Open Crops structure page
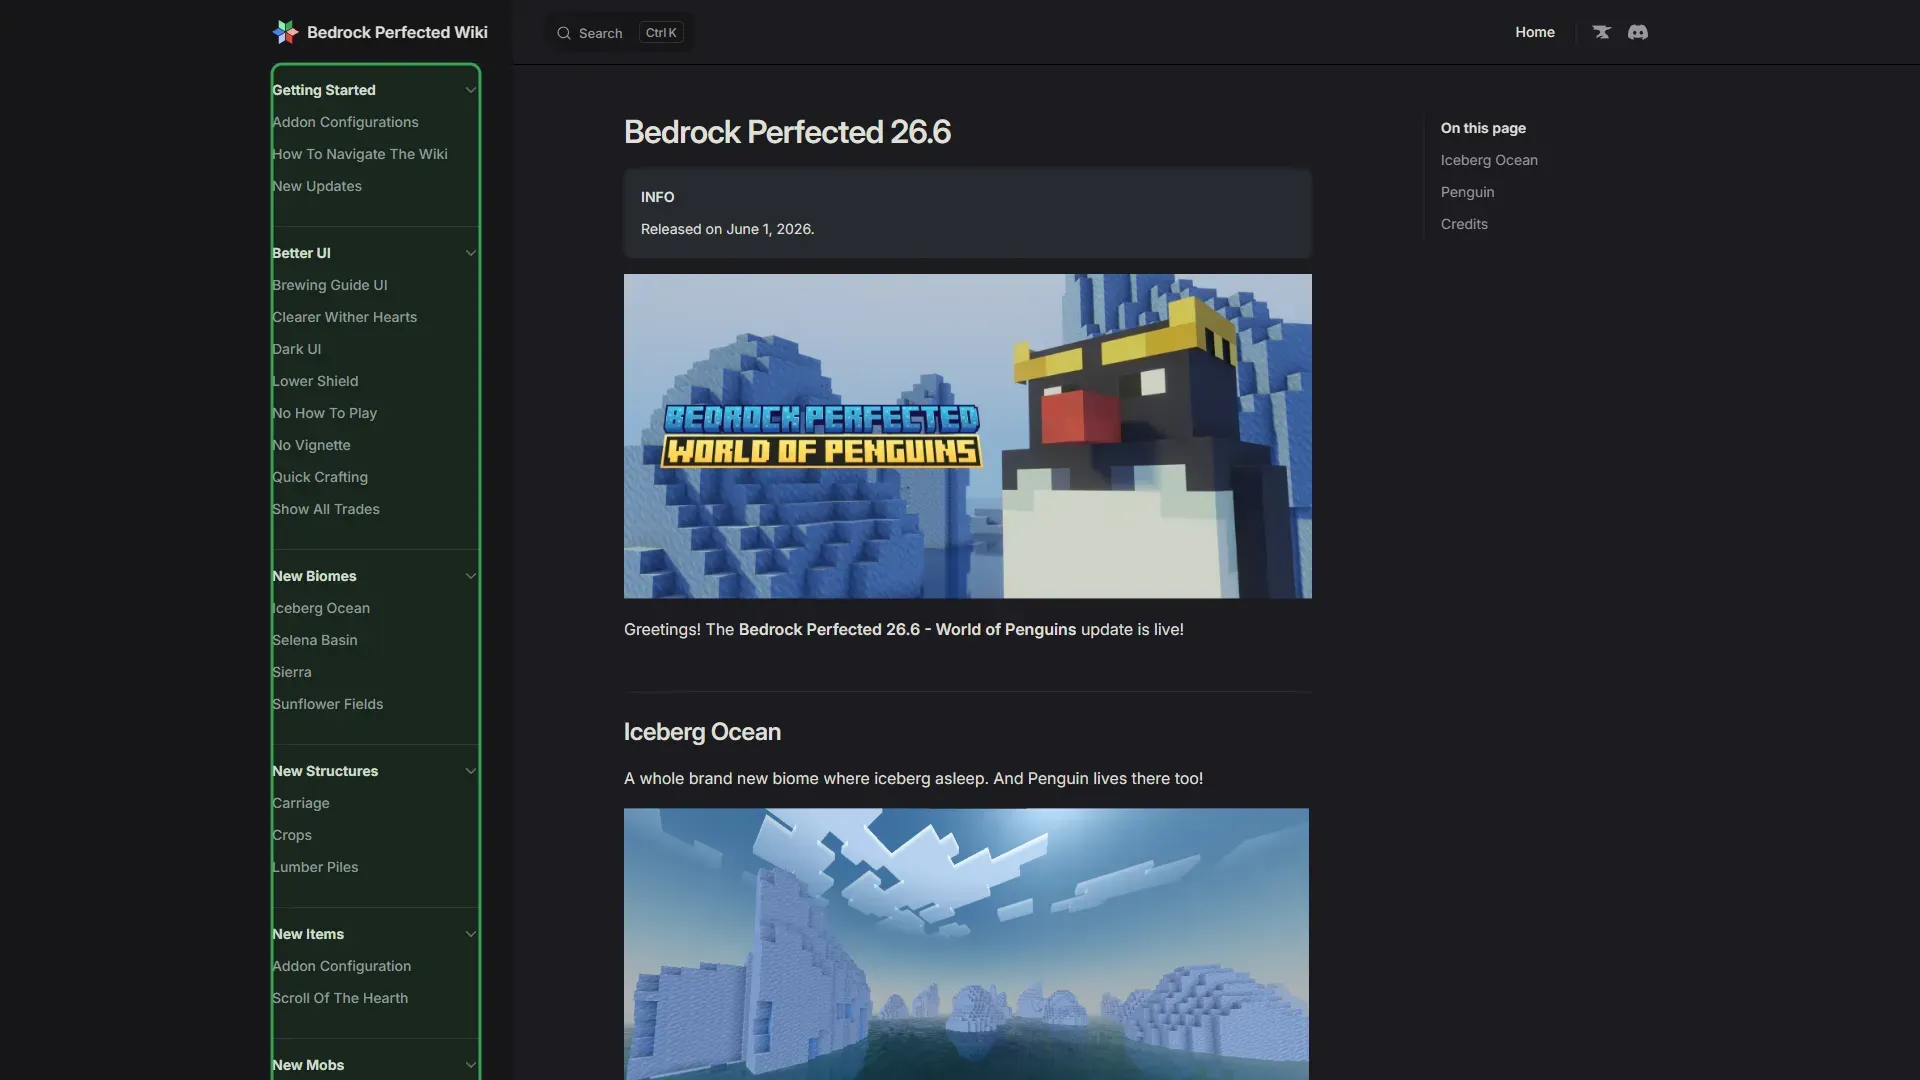This screenshot has height=1080, width=1920. coord(292,835)
